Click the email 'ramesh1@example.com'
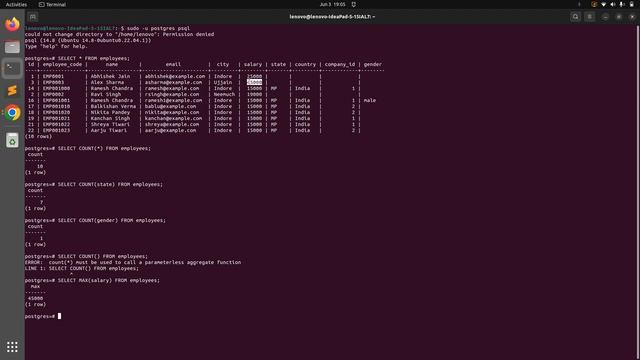This screenshot has height=360, width=640. click(x=173, y=100)
